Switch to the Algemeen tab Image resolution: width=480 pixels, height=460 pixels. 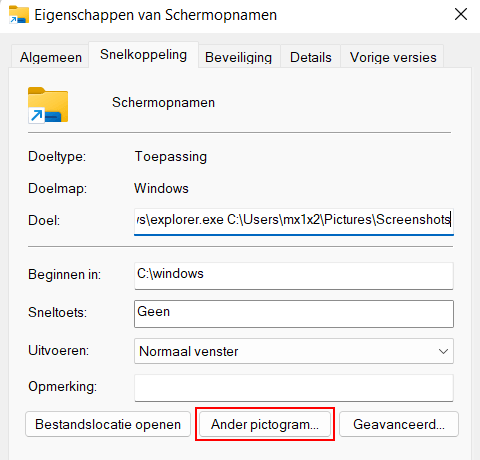click(x=50, y=57)
